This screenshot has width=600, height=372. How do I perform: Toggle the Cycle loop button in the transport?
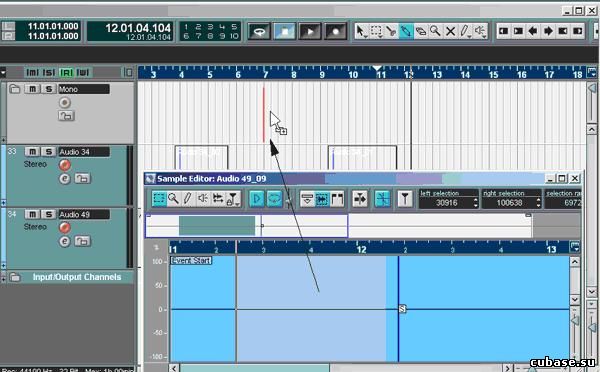(x=259, y=31)
